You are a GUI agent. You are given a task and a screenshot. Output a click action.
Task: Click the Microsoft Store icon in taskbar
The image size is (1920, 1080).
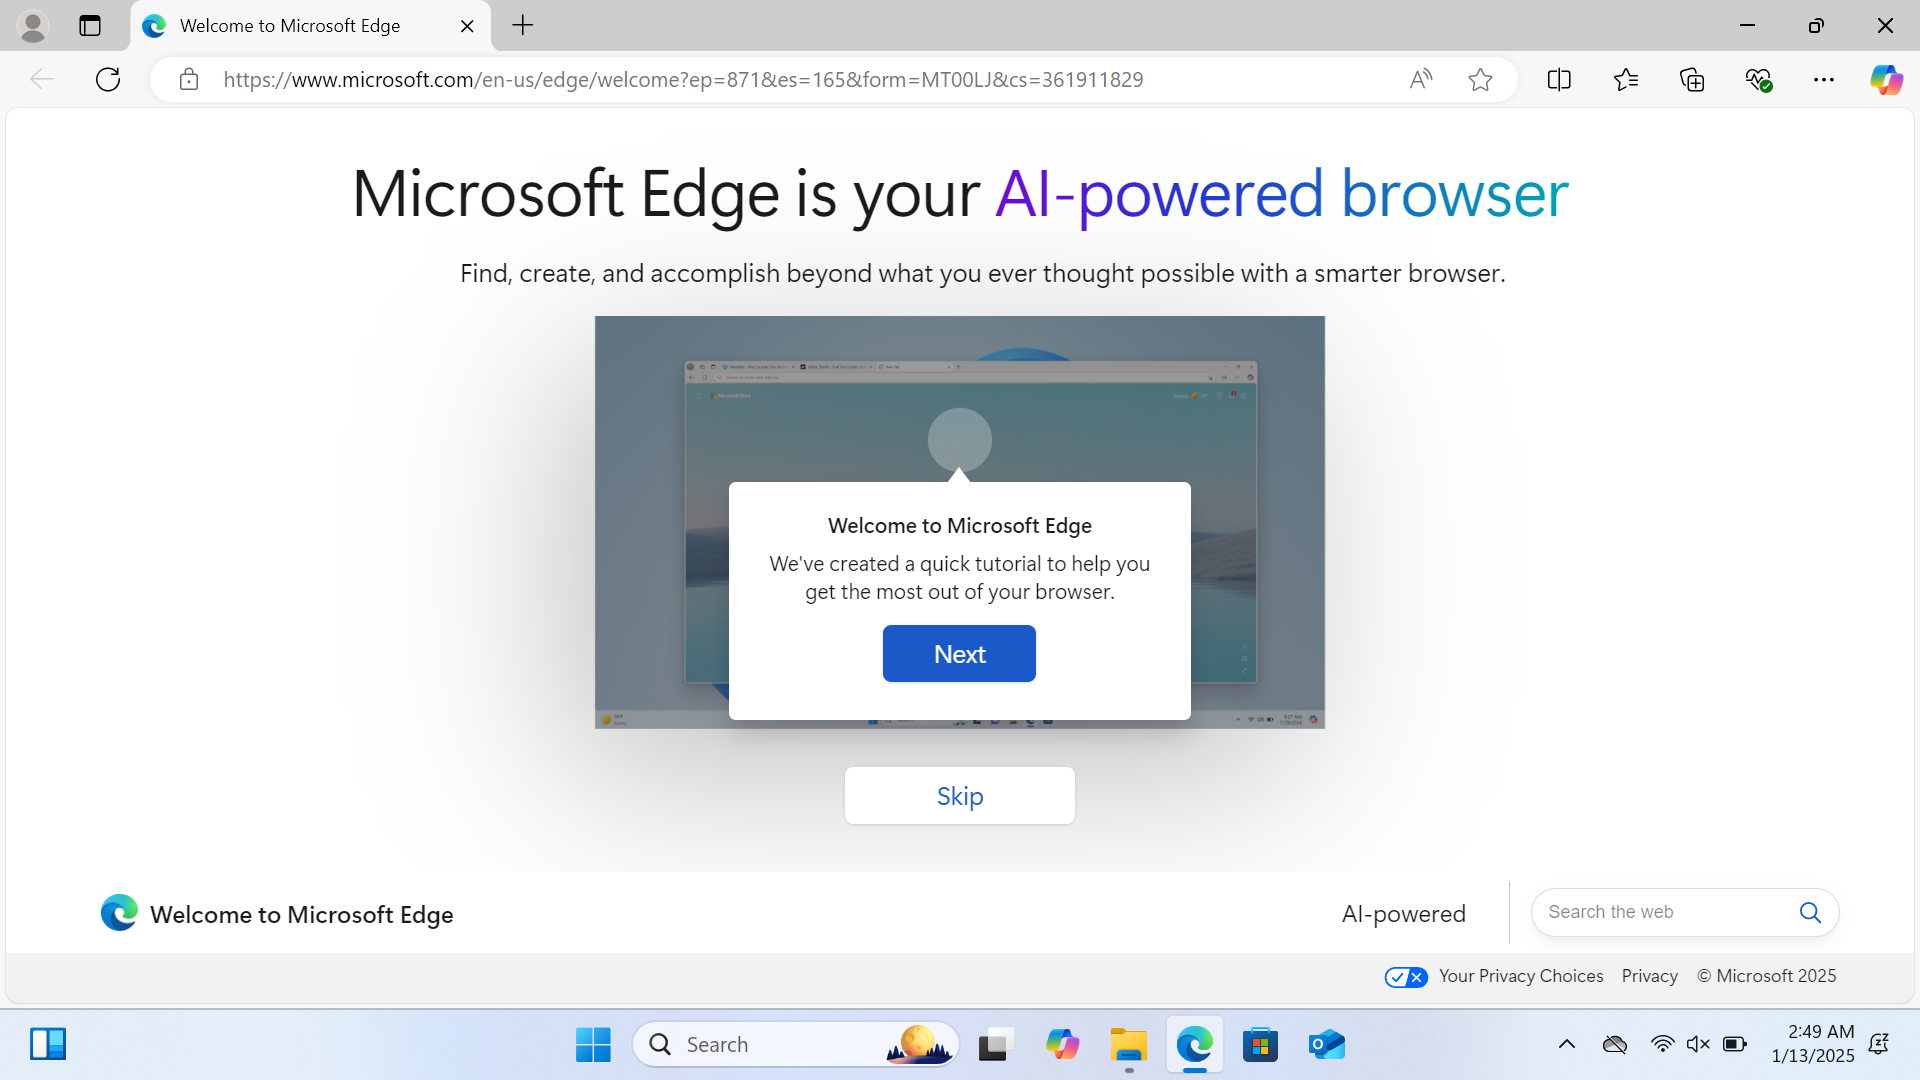pos(1259,1043)
